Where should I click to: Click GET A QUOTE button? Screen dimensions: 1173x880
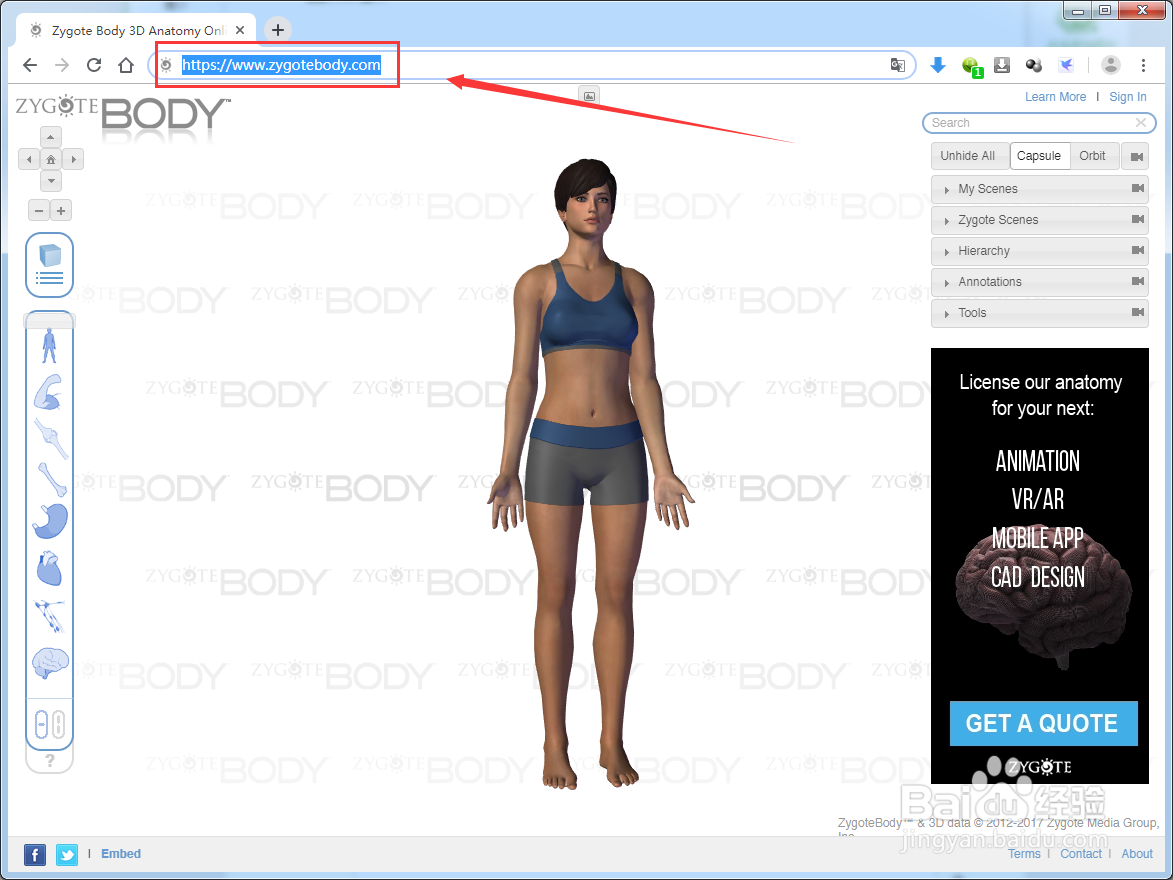[1044, 723]
